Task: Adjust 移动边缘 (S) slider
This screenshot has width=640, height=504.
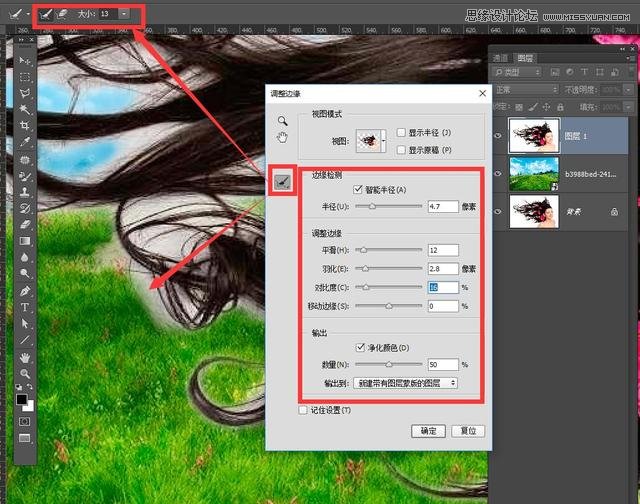Action: [389, 306]
